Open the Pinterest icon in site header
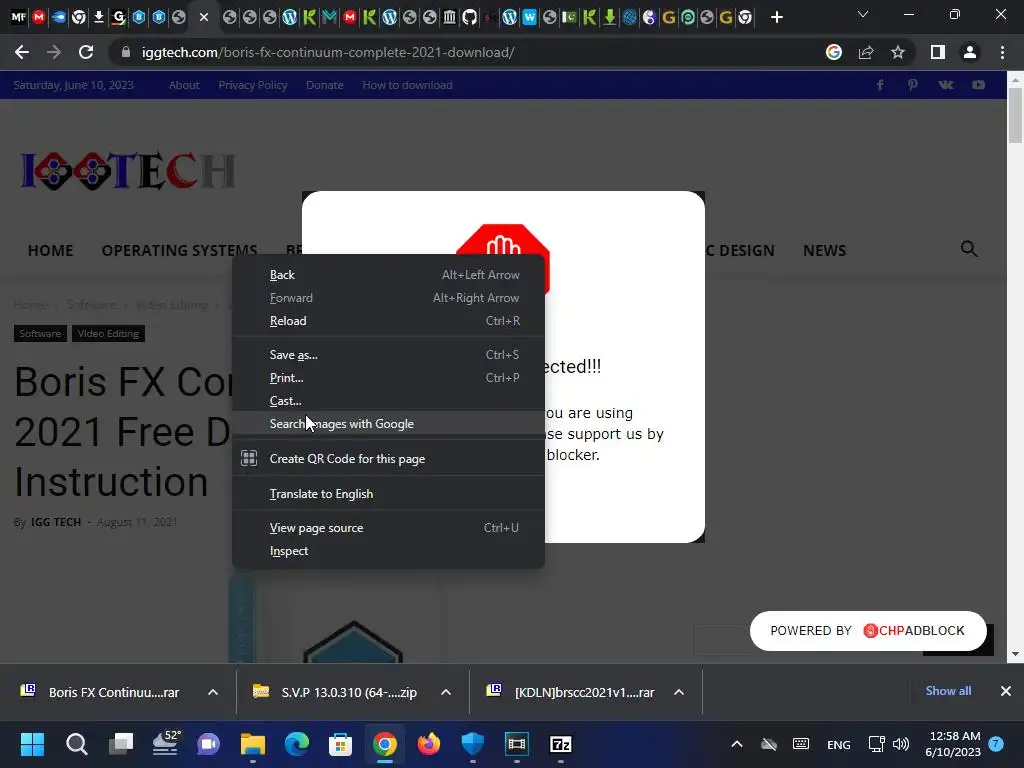Viewport: 1024px width, 768px height. [912, 85]
